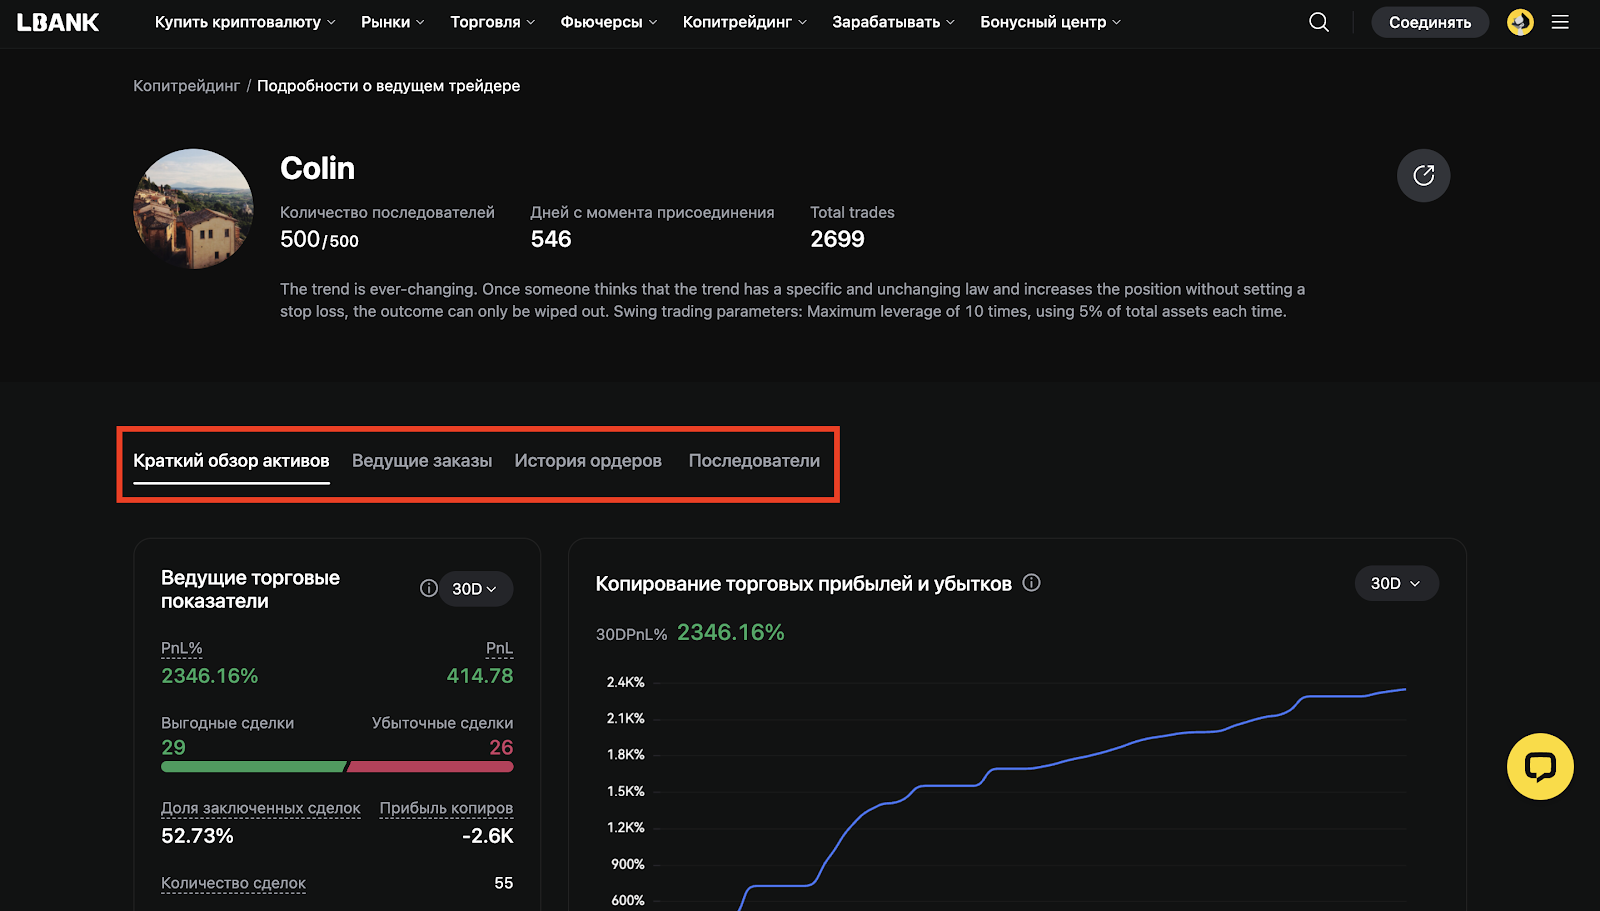Expand the Копитрейдинг menu
The width and height of the screenshot is (1600, 911).
click(x=745, y=22)
